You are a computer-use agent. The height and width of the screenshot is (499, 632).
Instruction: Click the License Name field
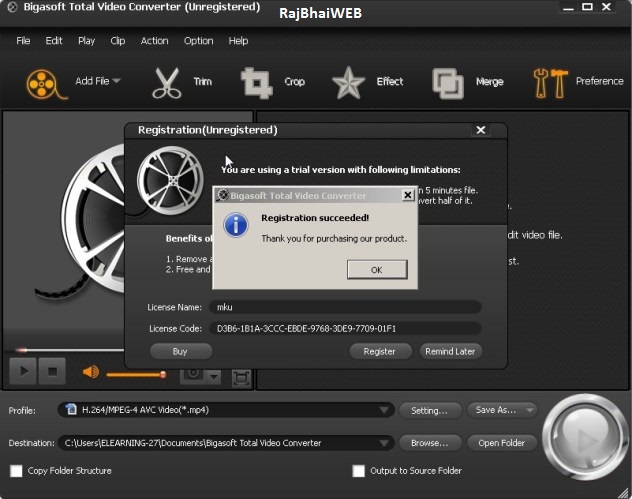pos(345,307)
